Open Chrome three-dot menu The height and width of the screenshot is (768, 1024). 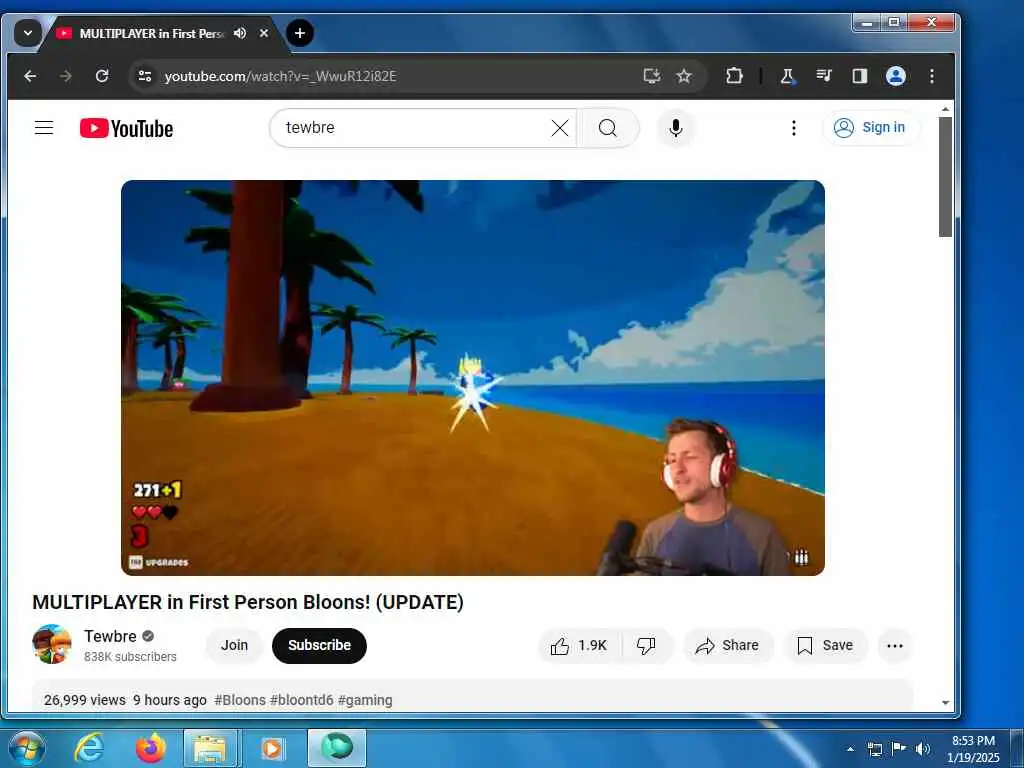tap(932, 76)
